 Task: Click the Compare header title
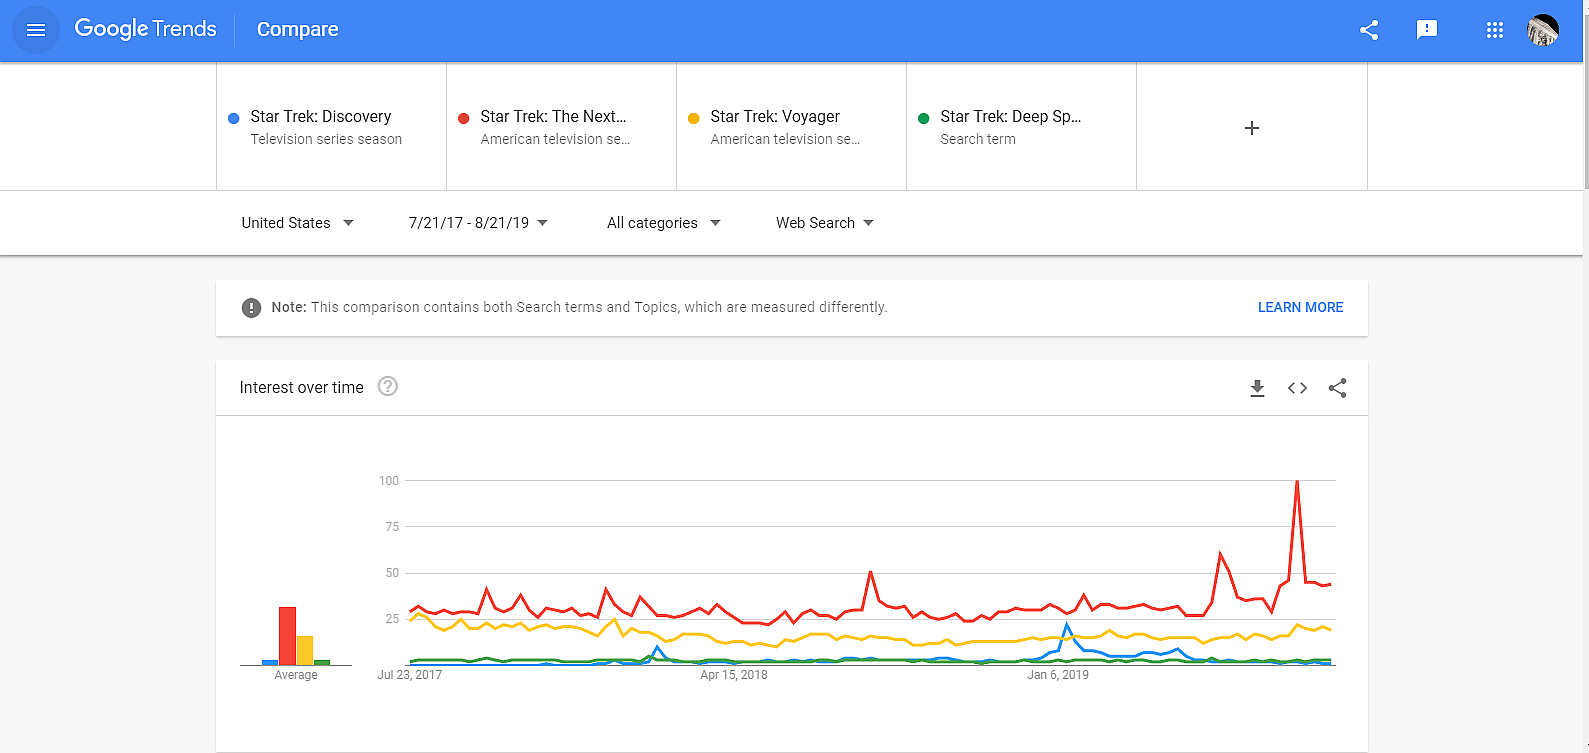click(x=297, y=29)
